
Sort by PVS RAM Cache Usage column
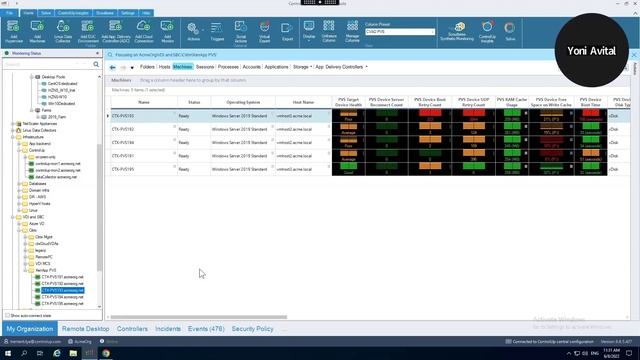(x=512, y=102)
